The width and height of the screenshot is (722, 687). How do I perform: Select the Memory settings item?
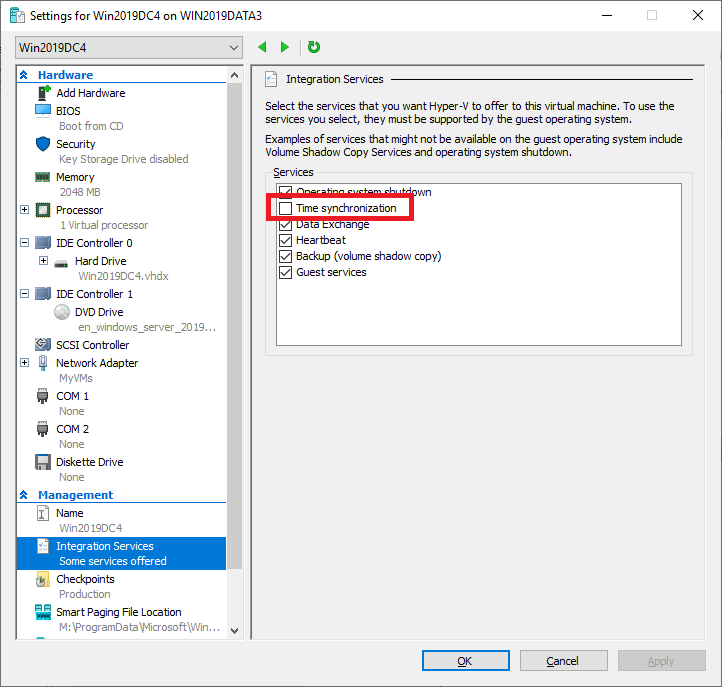pyautogui.click(x=75, y=177)
